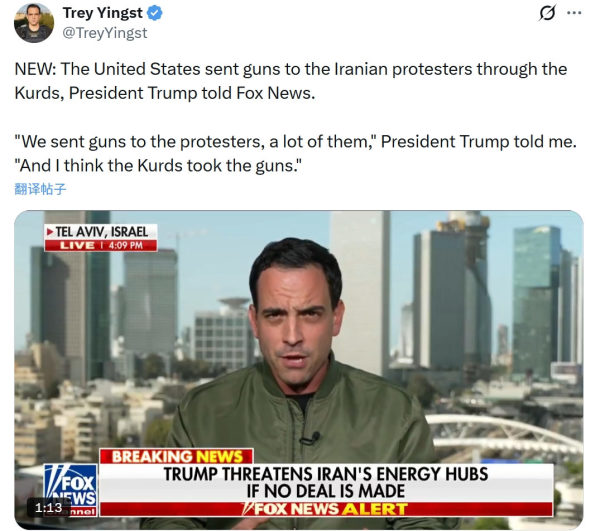Click the 'TRUMP THREATENS IRAN'S ENERGY HUBS' headline

tap(326, 474)
